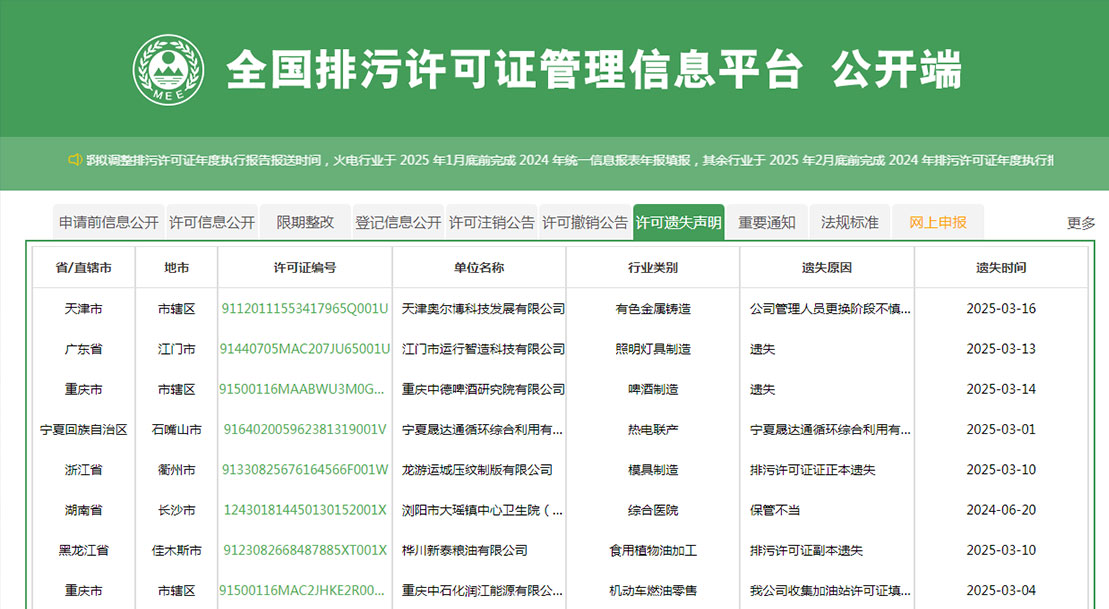Viewport: 1109px width, 609px height.
Task: Open the 许可信息公开 tab
Action: click(213, 221)
